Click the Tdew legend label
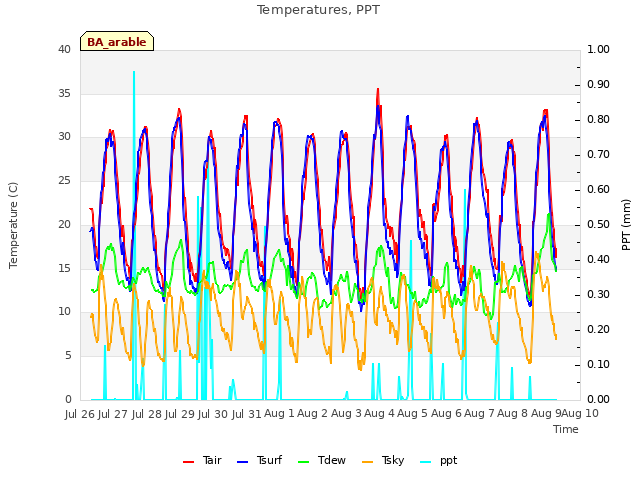Viewport: 640px width, 480px height. click(x=332, y=460)
